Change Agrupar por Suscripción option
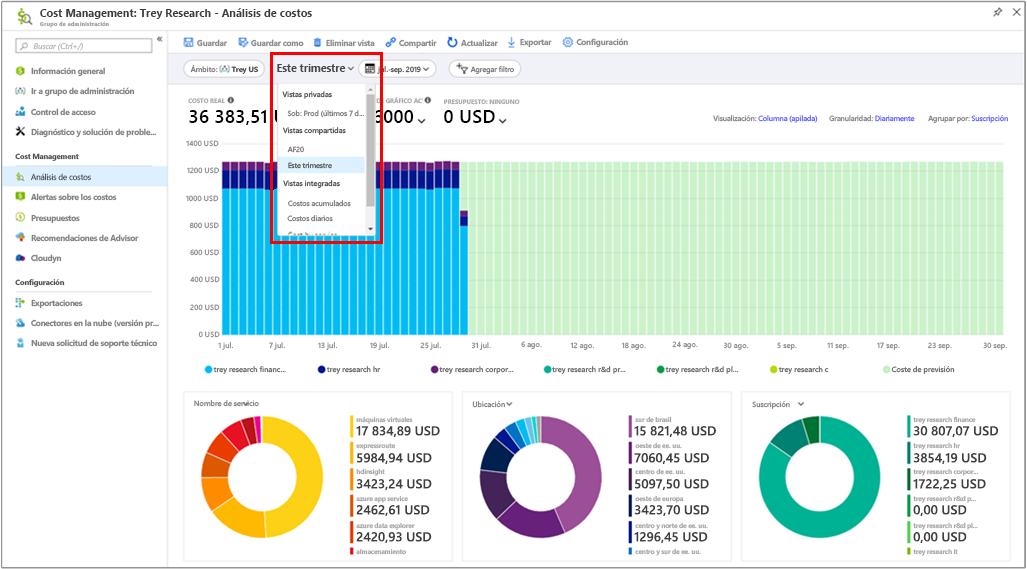 pyautogui.click(x=989, y=119)
